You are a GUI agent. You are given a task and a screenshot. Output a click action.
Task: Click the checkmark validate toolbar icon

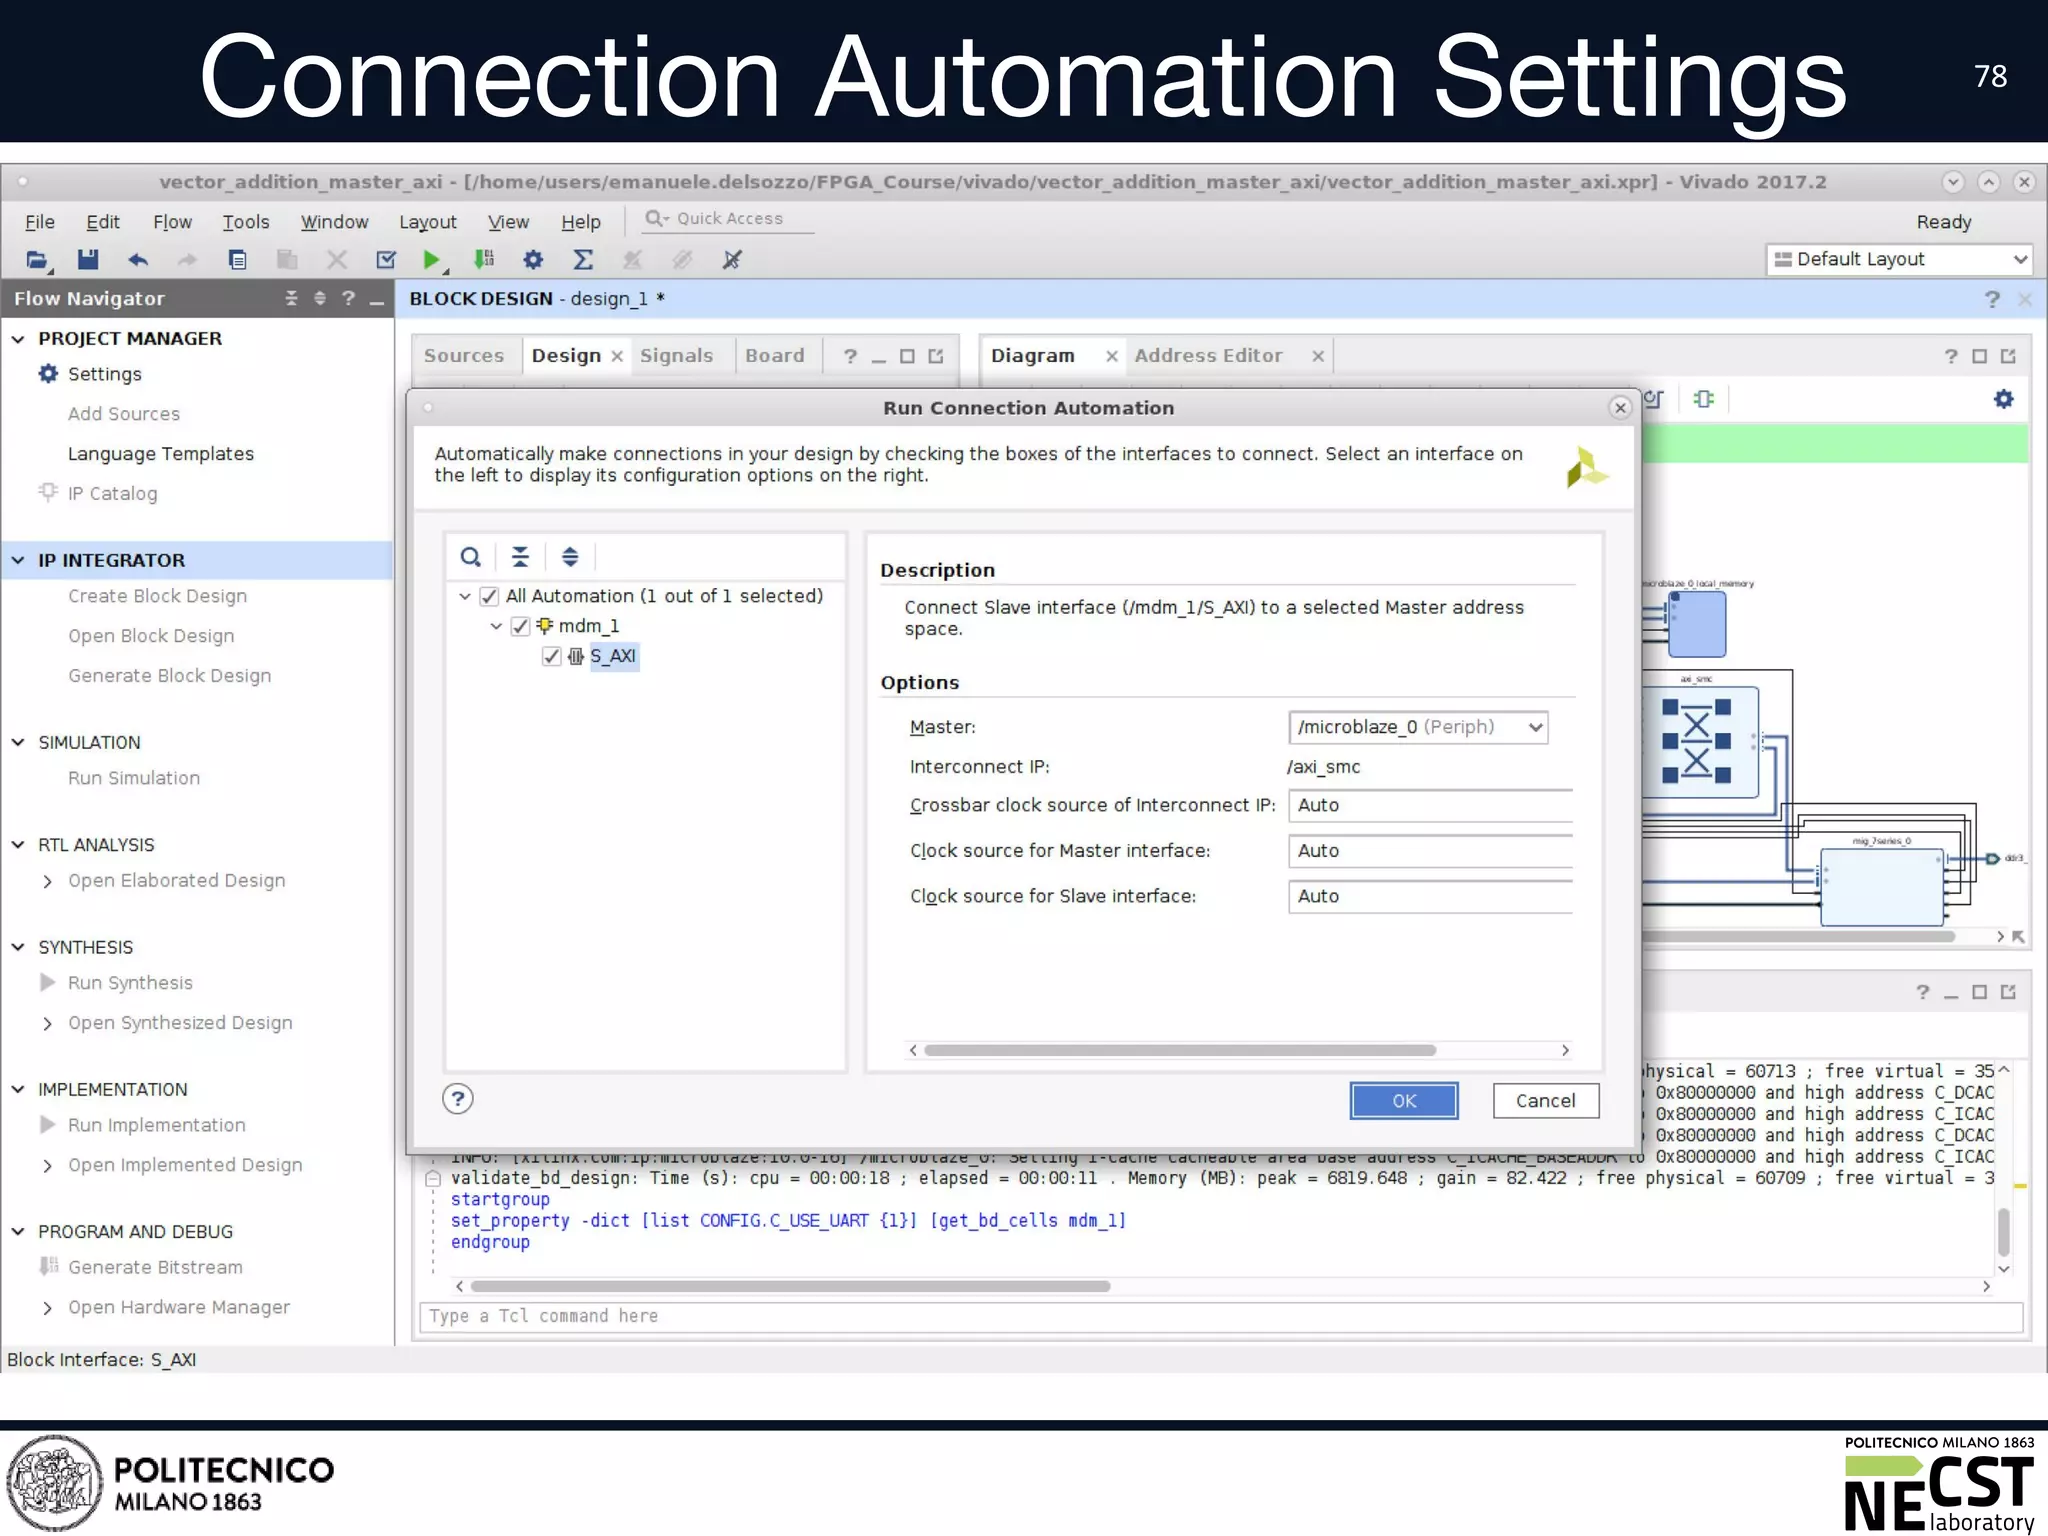(385, 260)
